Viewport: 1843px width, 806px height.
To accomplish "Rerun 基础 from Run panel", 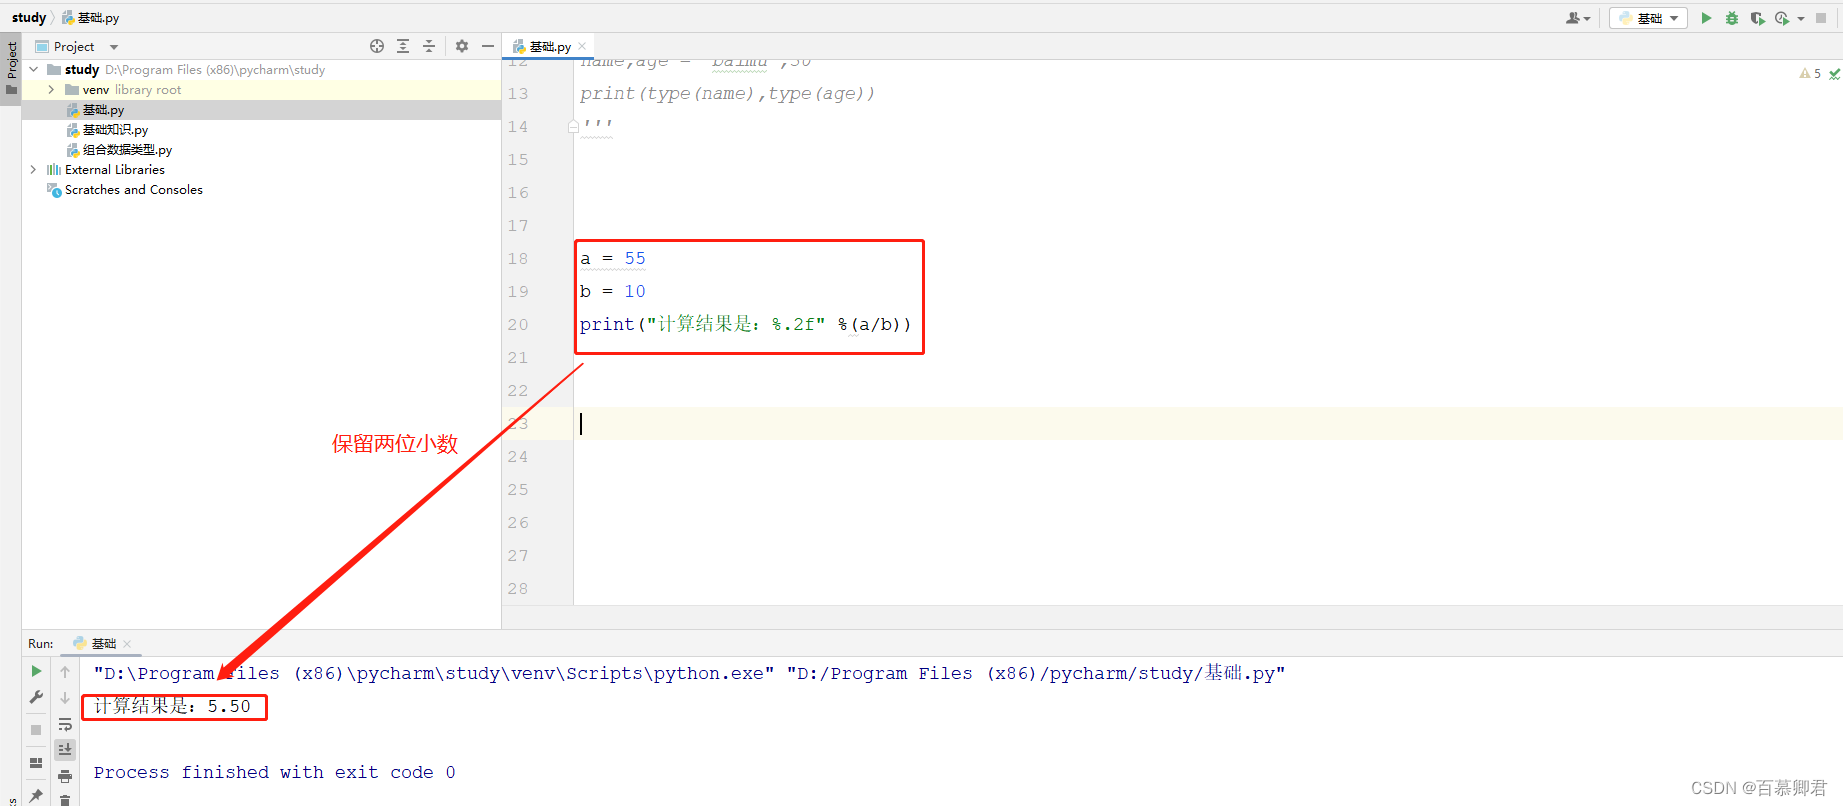I will coord(36,671).
